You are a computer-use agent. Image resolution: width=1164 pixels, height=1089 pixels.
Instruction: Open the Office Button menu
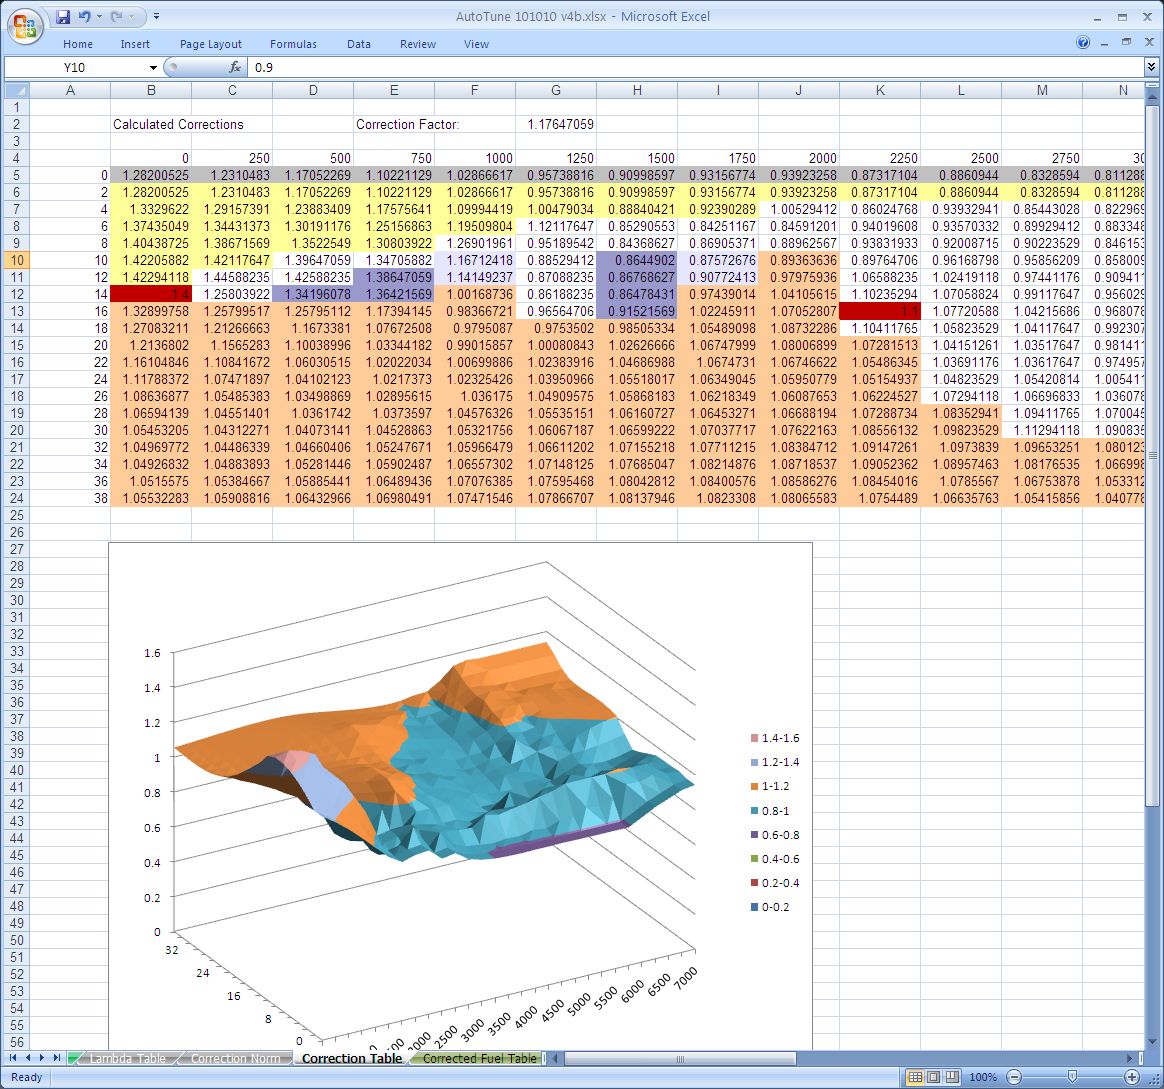pyautogui.click(x=24, y=24)
